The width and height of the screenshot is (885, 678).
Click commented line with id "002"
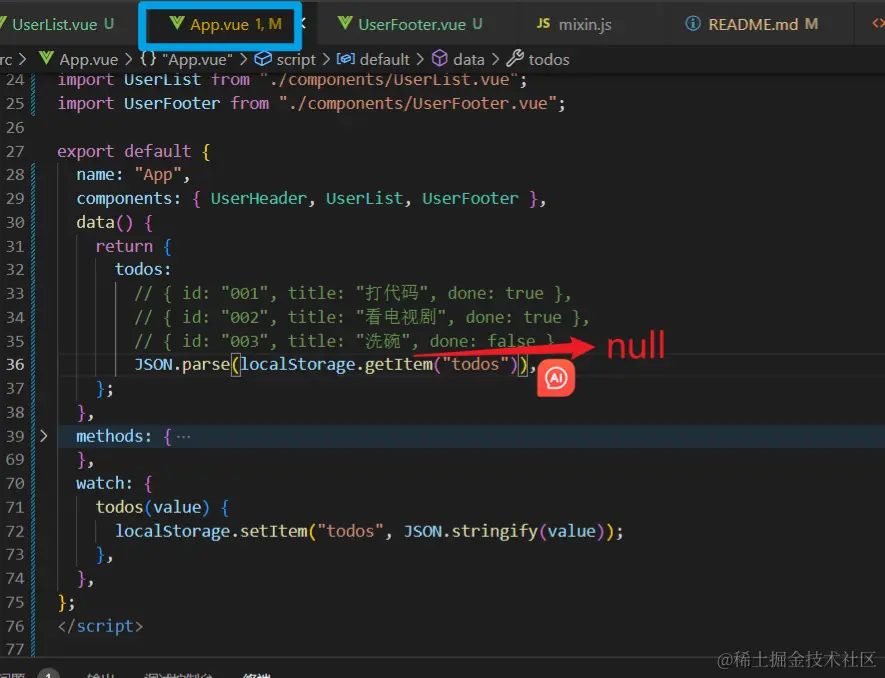[x=362, y=317]
